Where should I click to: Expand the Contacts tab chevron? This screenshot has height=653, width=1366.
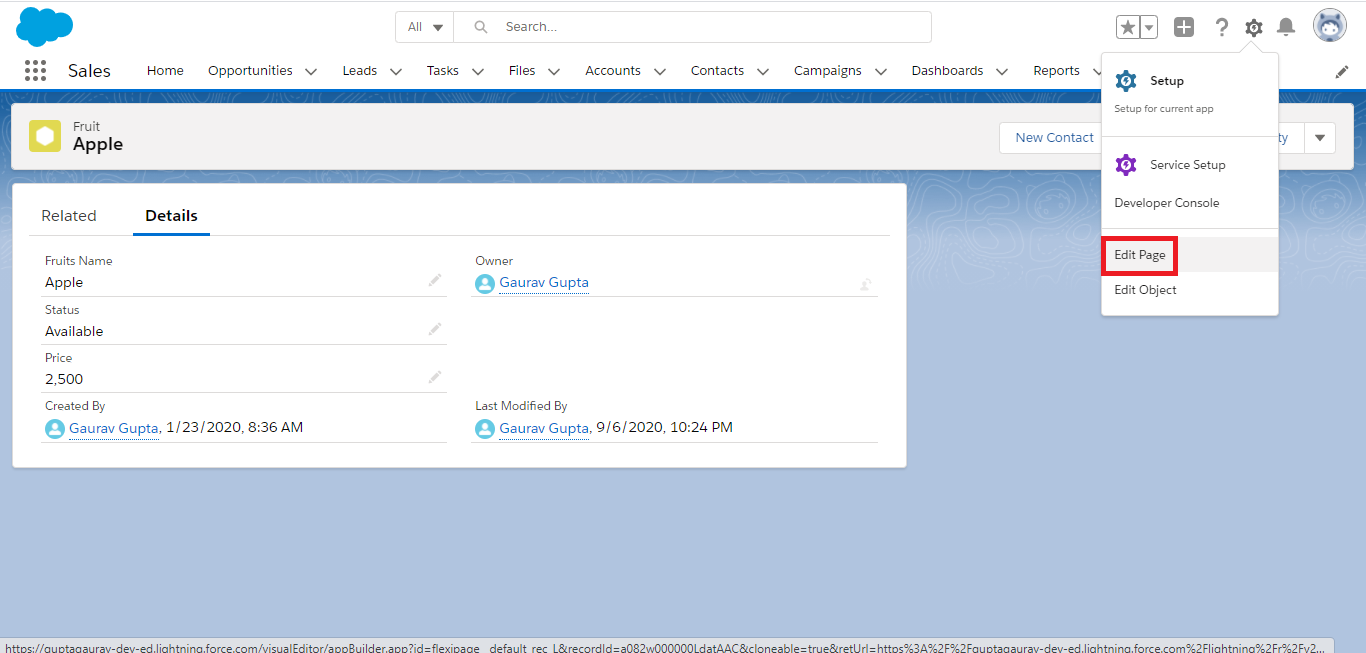click(763, 71)
